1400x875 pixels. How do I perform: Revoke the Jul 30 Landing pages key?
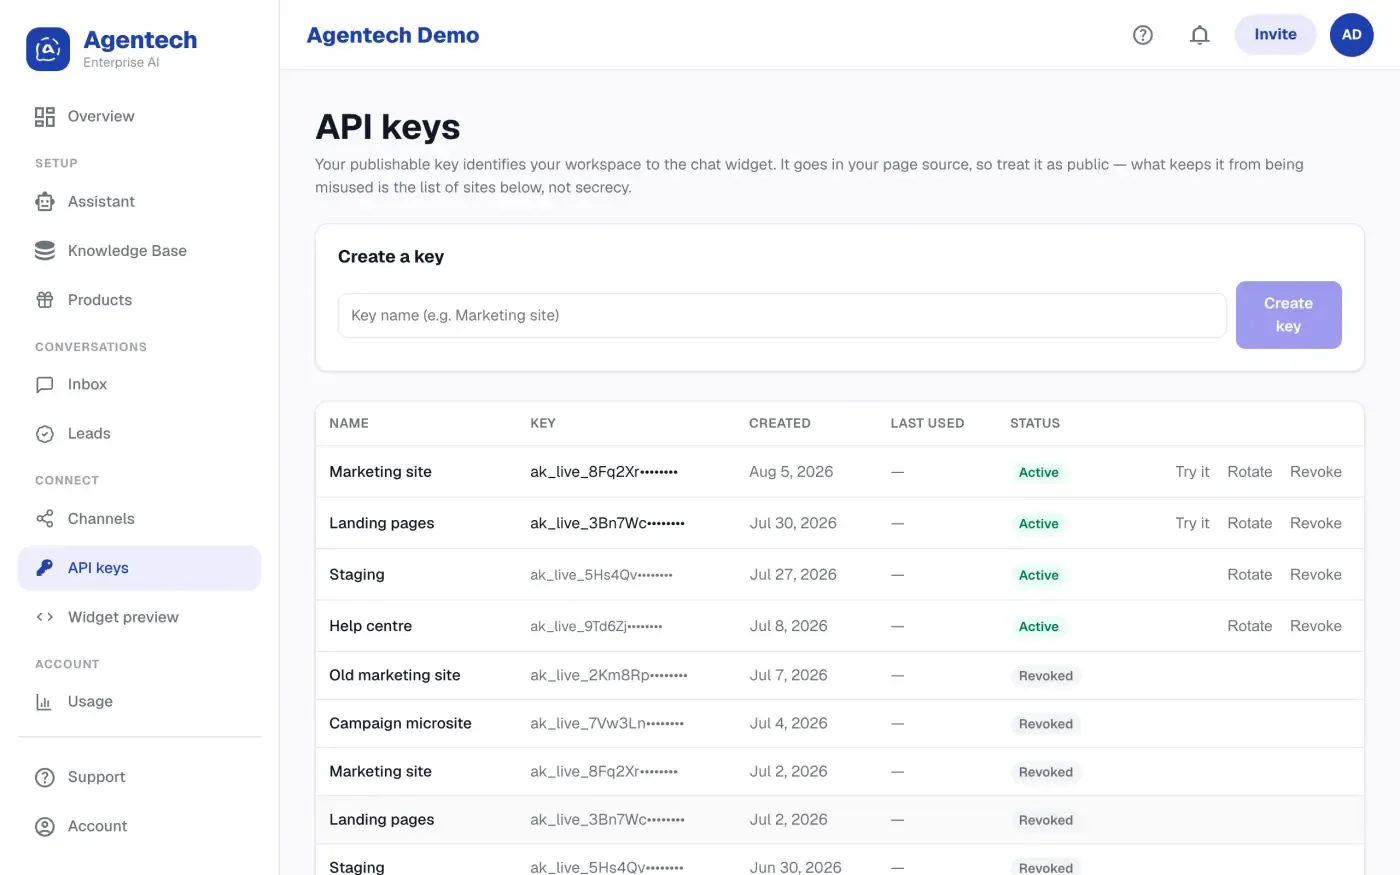(1316, 523)
